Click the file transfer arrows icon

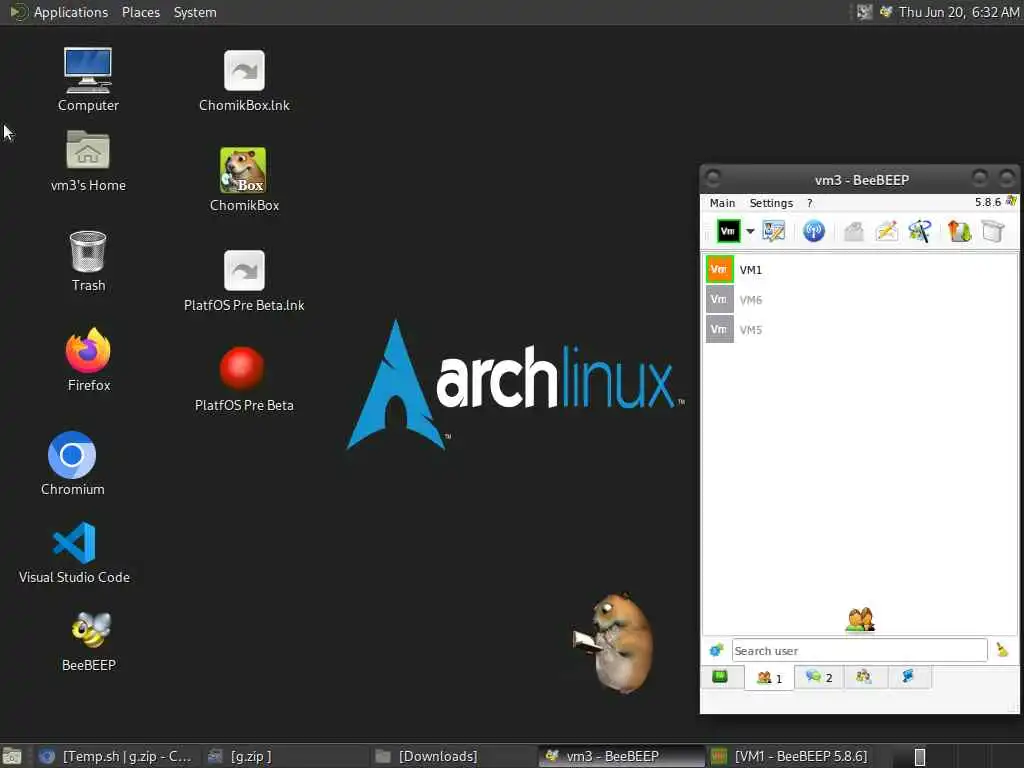(959, 231)
